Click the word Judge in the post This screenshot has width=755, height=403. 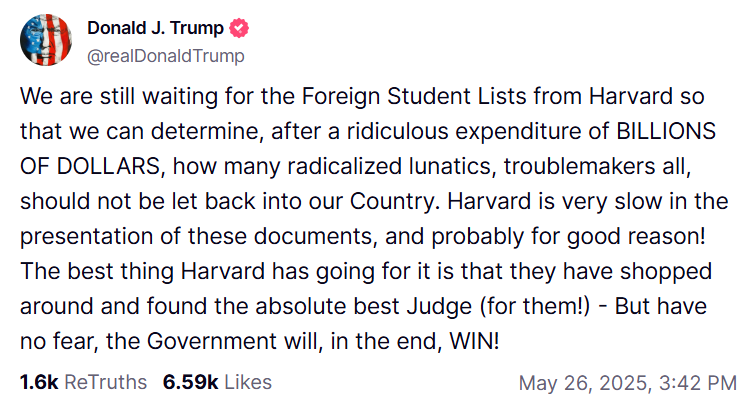click(x=439, y=307)
